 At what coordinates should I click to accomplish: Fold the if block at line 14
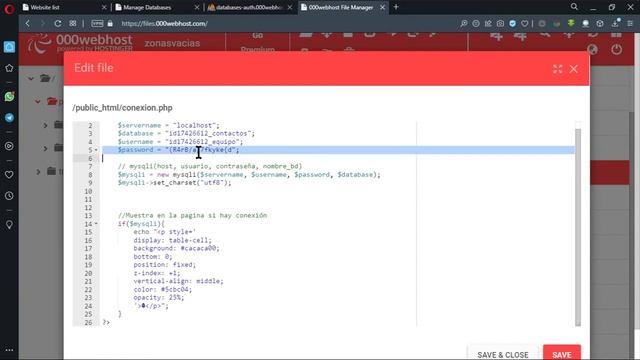tap(96, 224)
